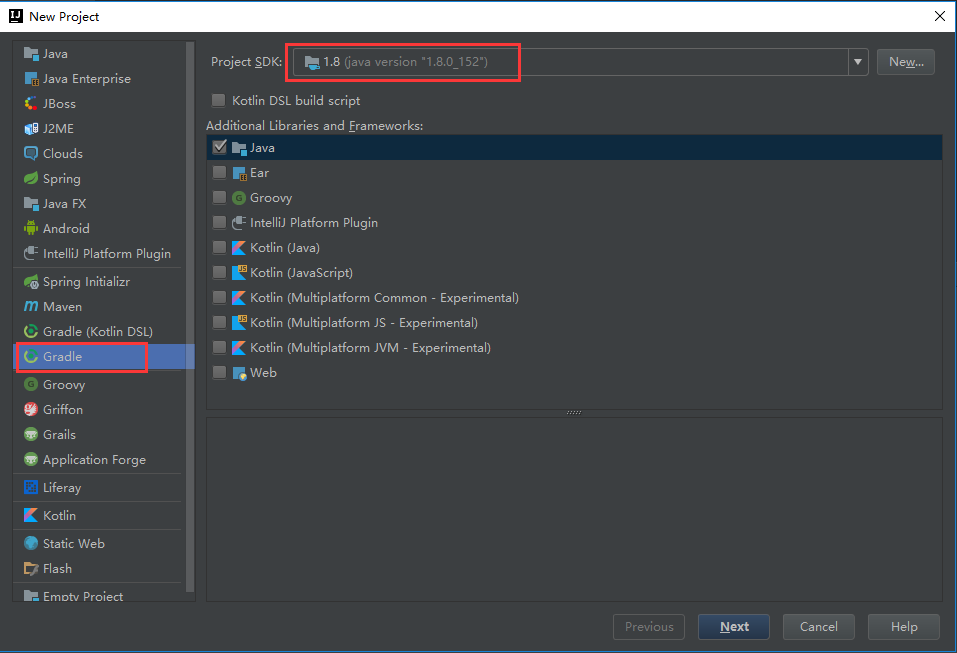Screen dimensions: 957x653
Task: Select the Clouds project icon
Action: [31, 153]
